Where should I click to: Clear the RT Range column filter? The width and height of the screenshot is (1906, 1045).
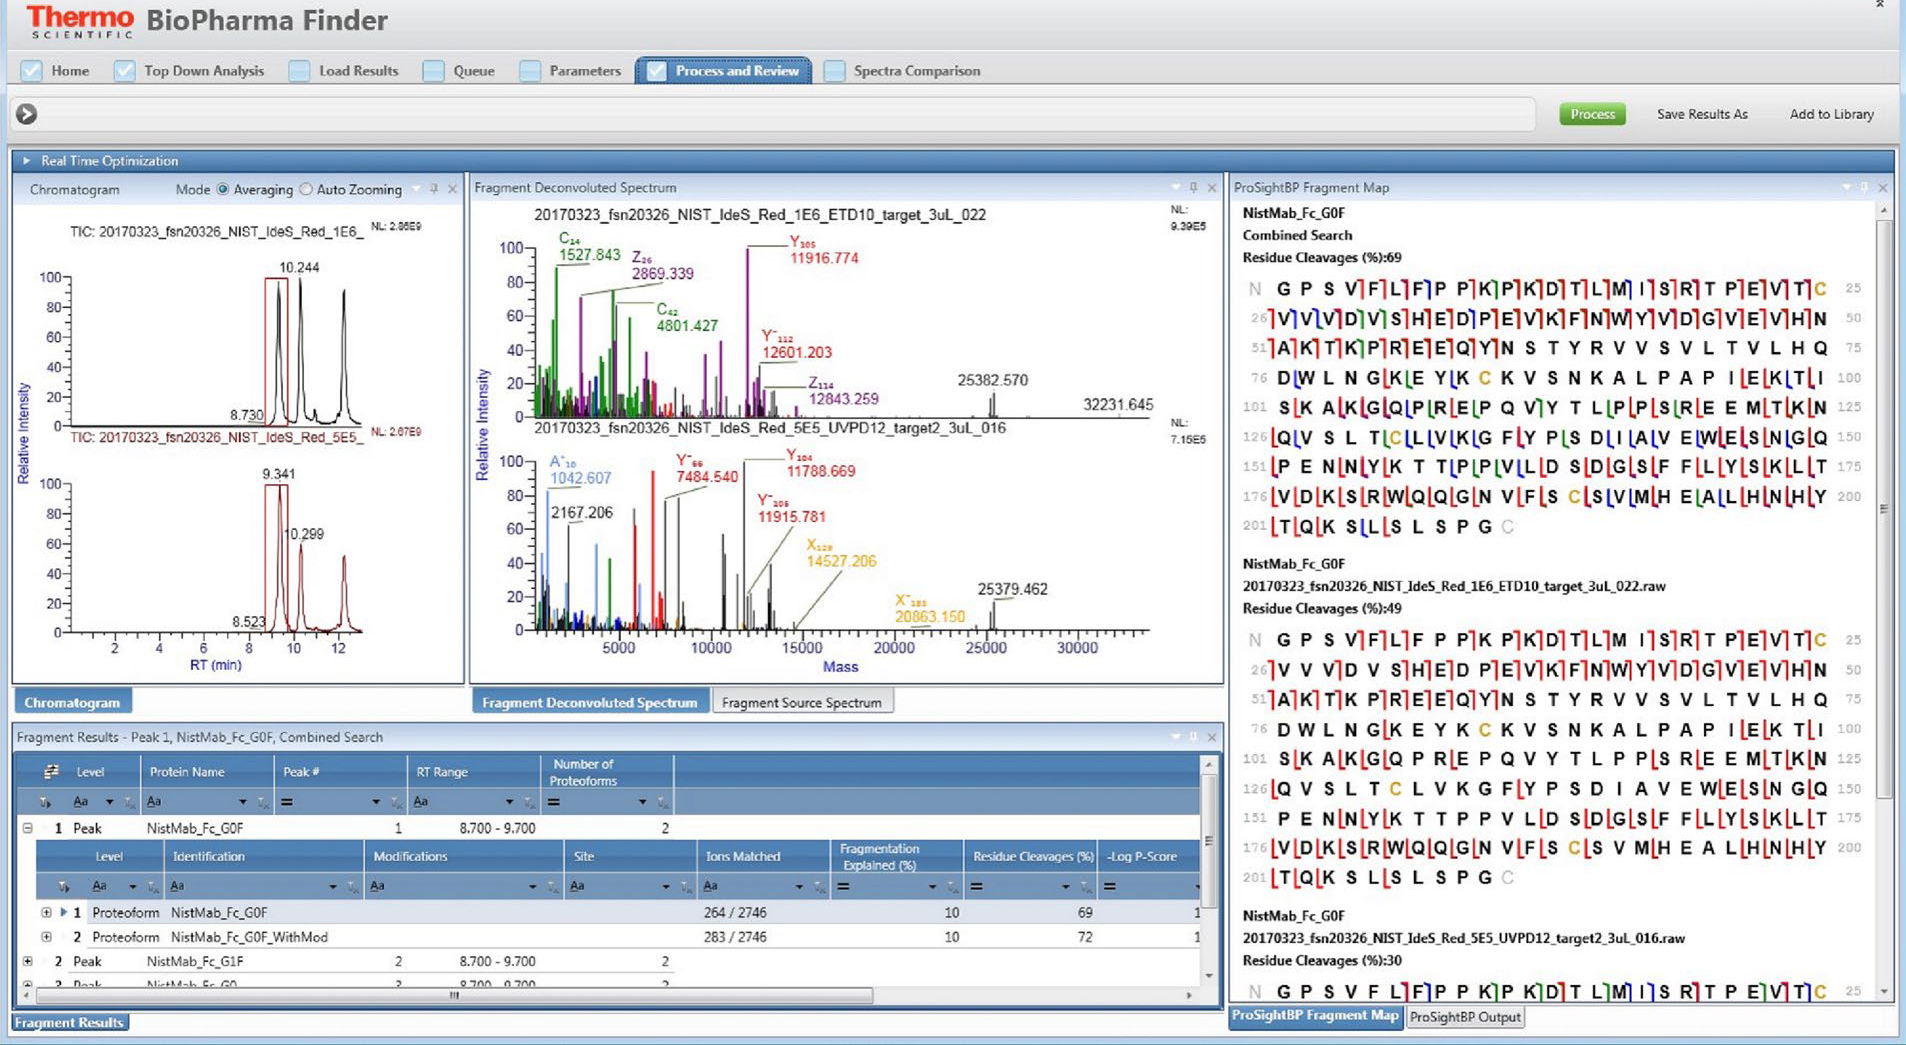coord(529,802)
